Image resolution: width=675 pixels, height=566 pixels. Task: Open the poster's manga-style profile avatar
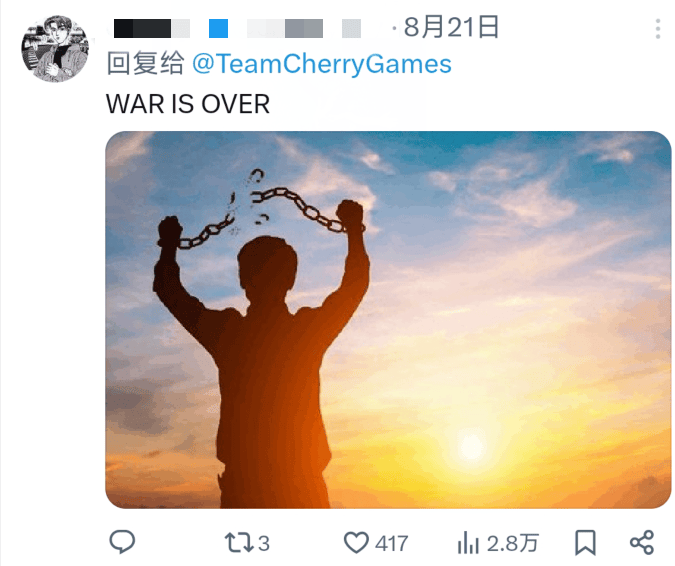(55, 49)
